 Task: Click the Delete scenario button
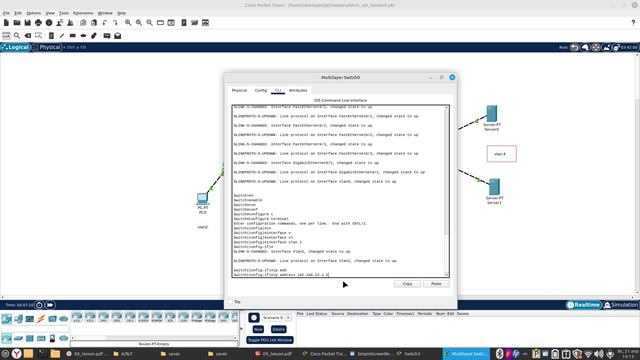(x=278, y=329)
